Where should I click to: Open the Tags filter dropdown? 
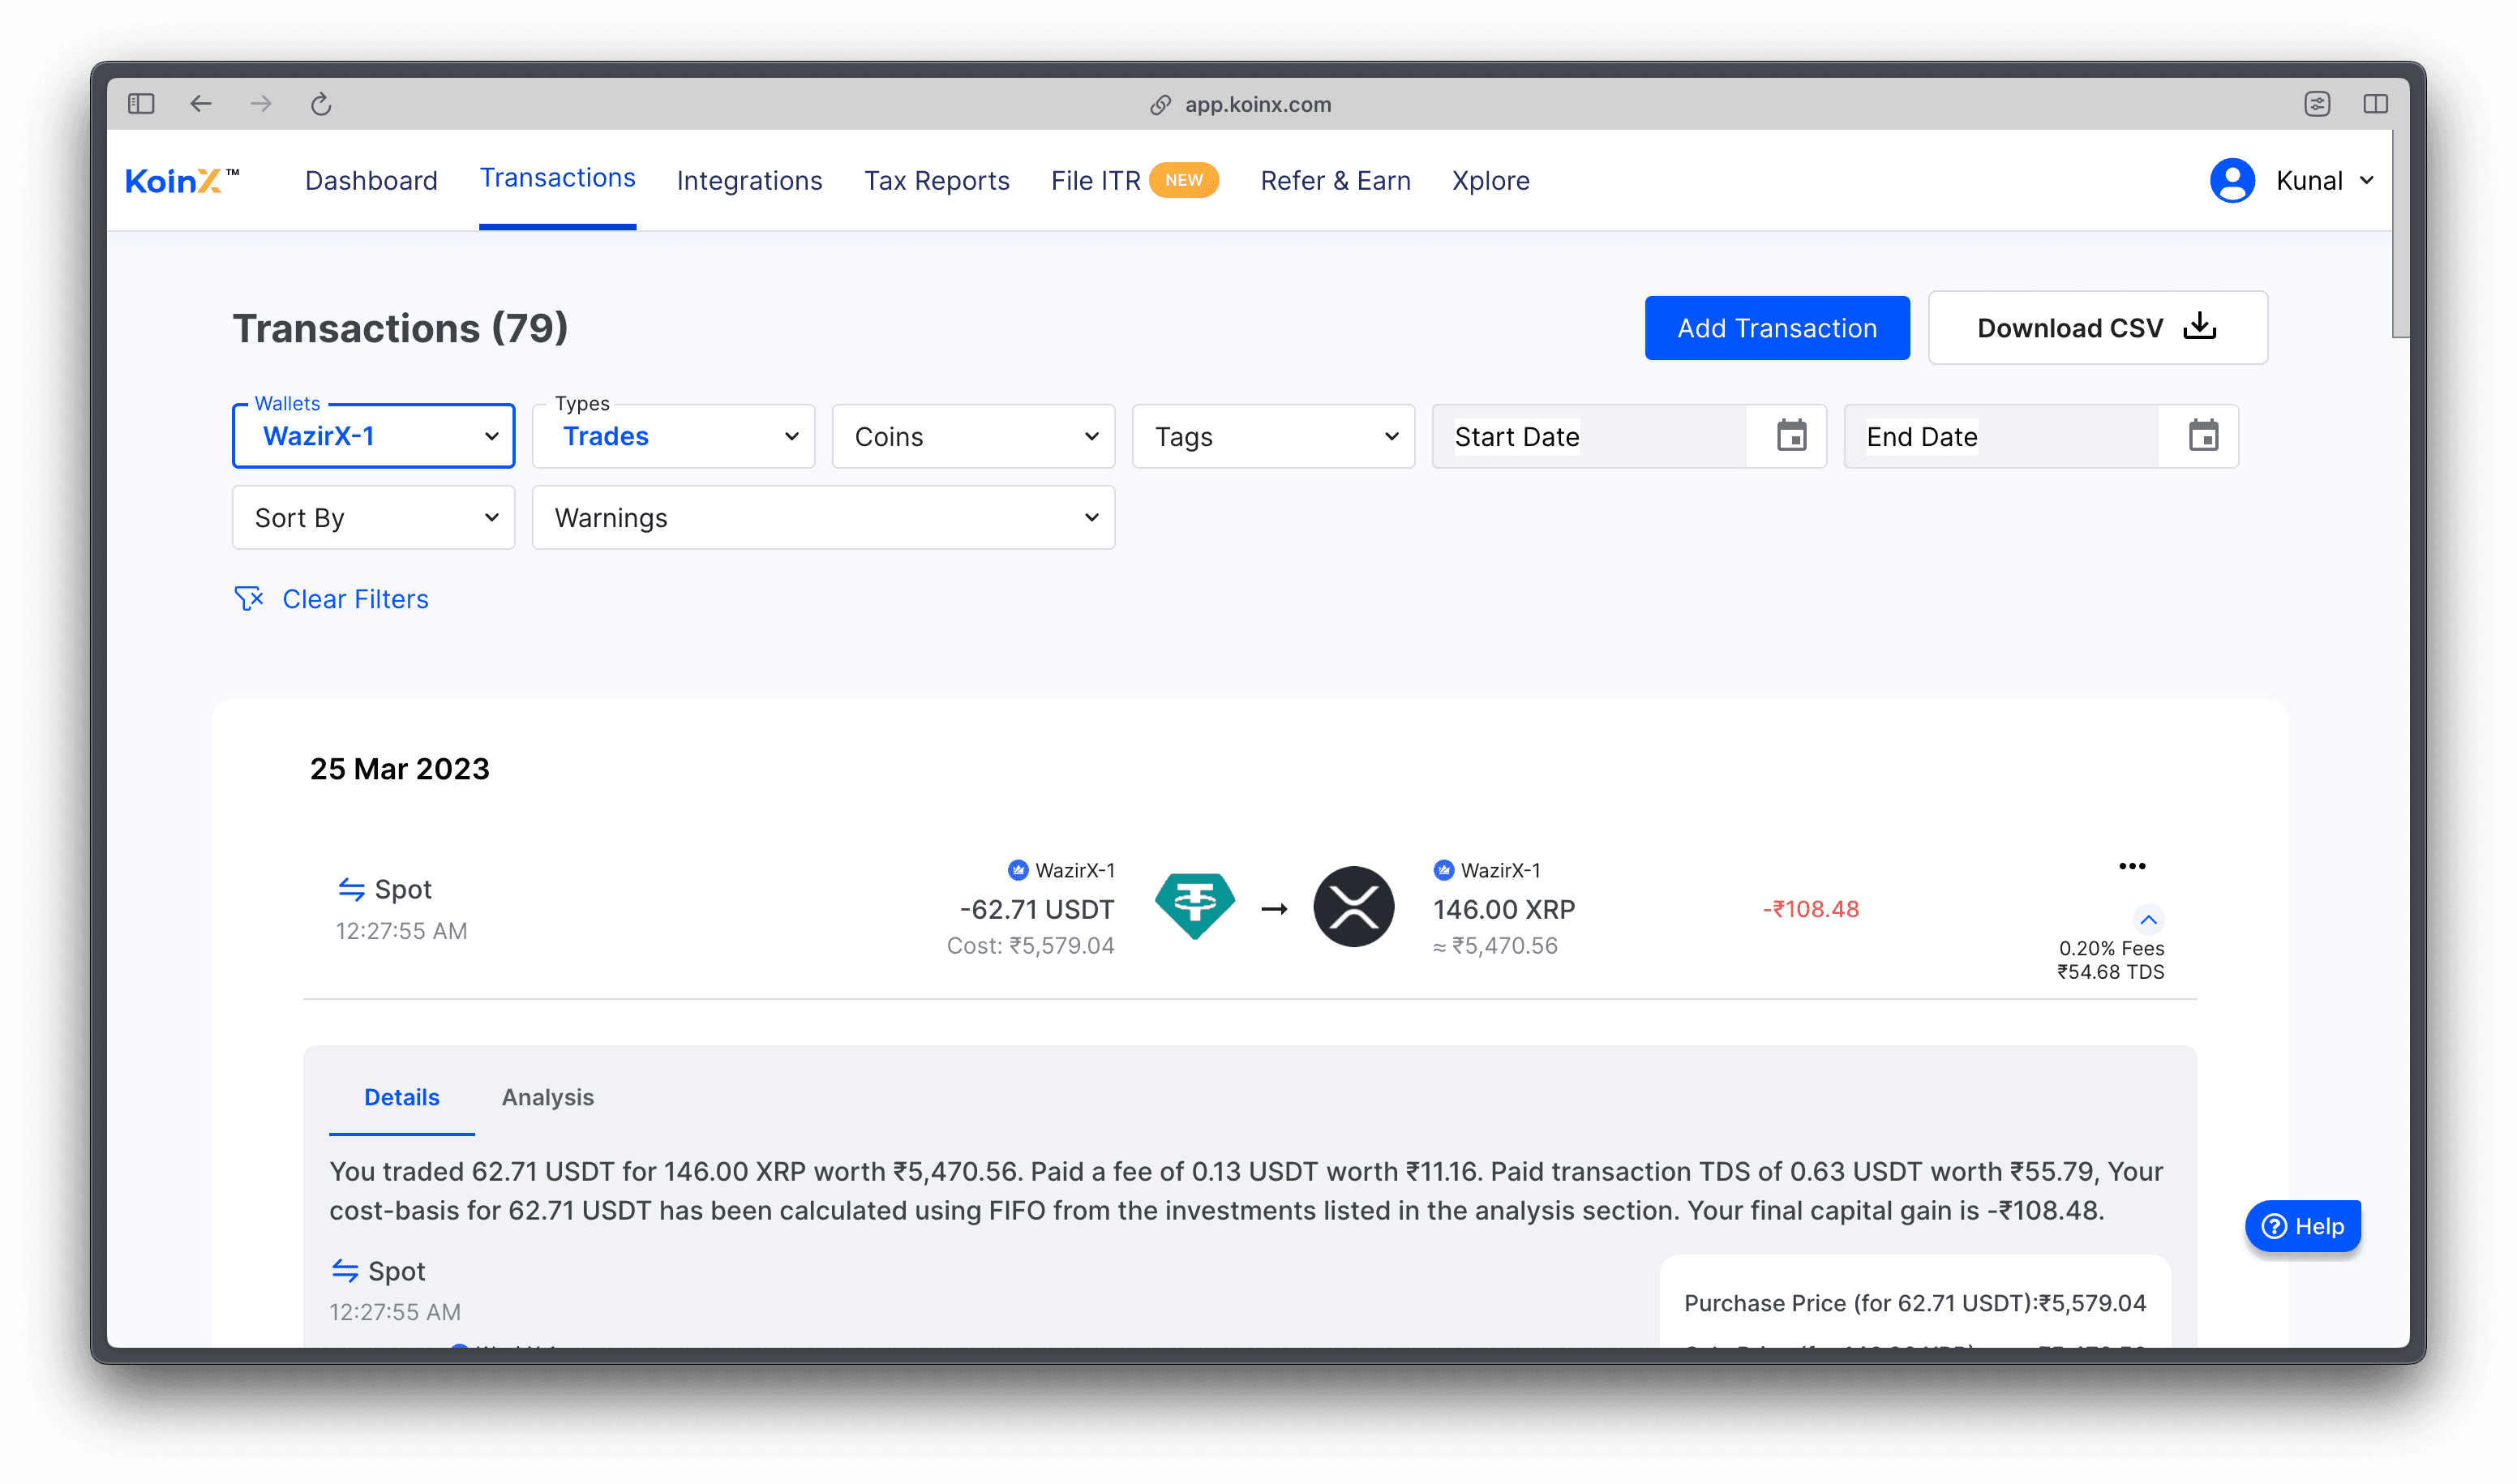(1274, 436)
